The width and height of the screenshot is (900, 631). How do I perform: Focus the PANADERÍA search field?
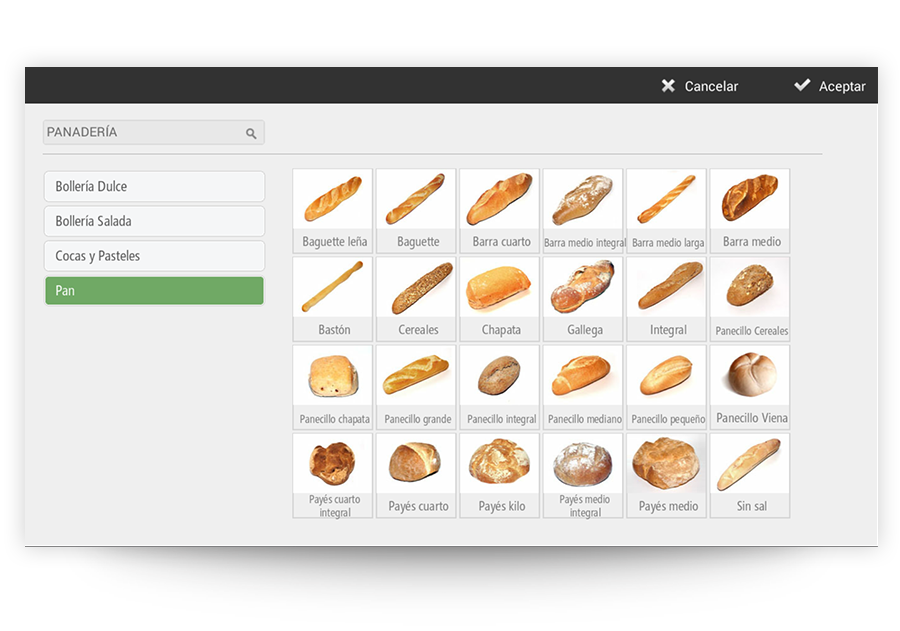click(154, 133)
